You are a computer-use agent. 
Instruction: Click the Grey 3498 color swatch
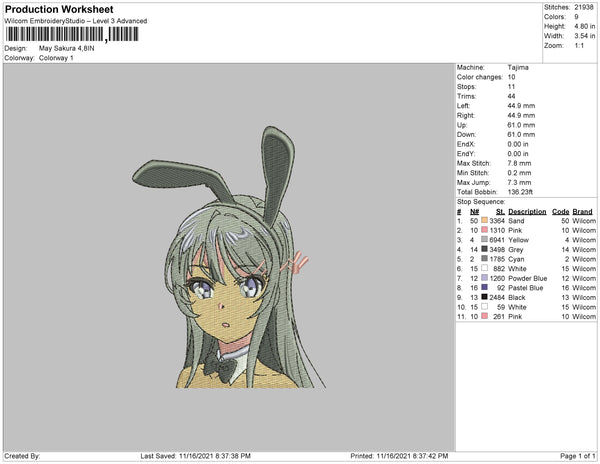point(484,249)
